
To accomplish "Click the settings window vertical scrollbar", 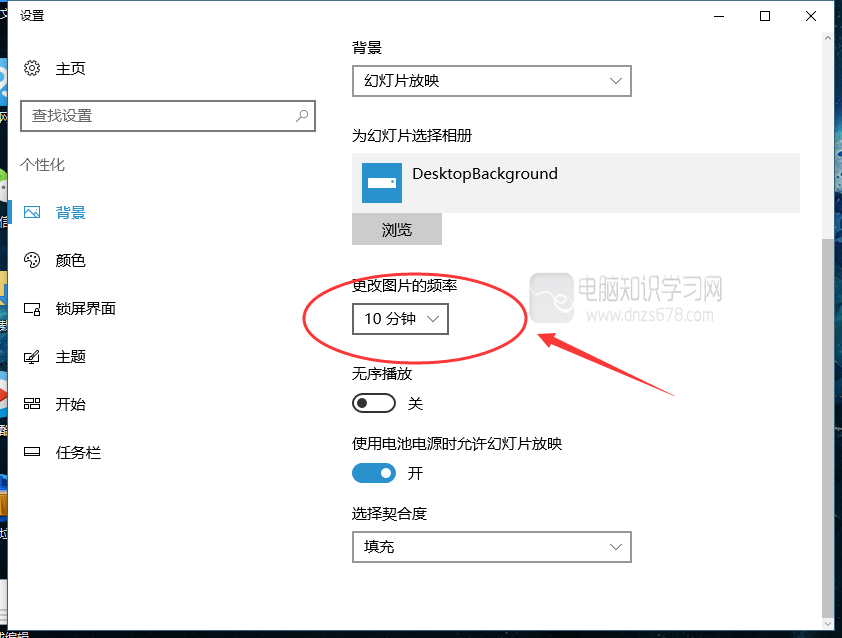I will coord(827,427).
